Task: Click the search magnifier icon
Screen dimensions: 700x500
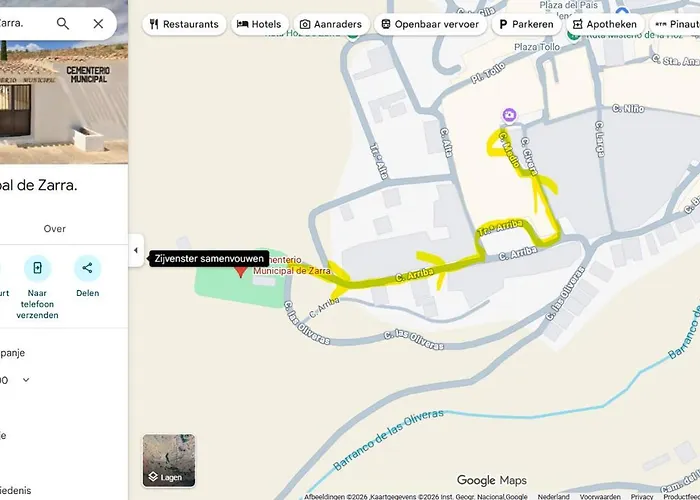Action: (63, 24)
